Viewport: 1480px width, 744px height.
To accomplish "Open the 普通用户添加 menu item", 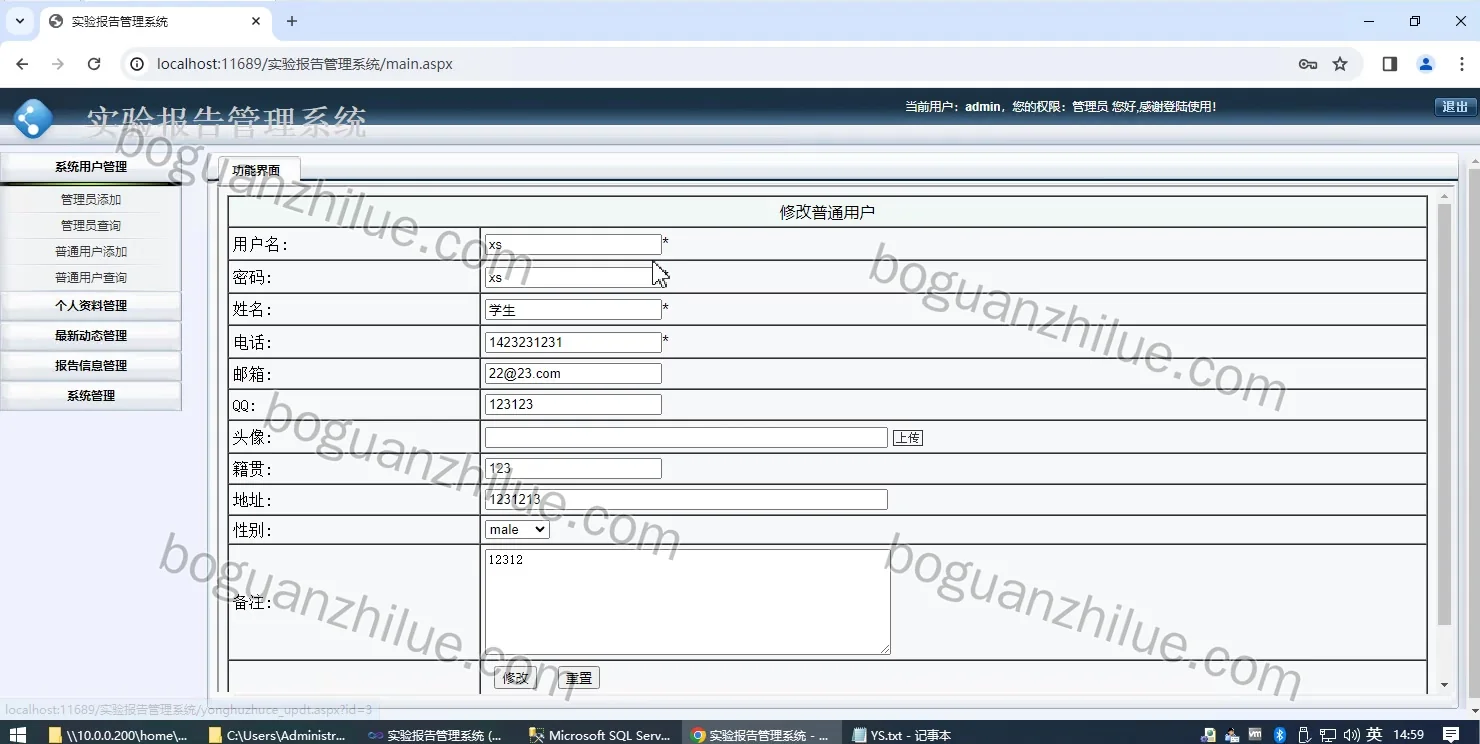I will click(x=91, y=252).
